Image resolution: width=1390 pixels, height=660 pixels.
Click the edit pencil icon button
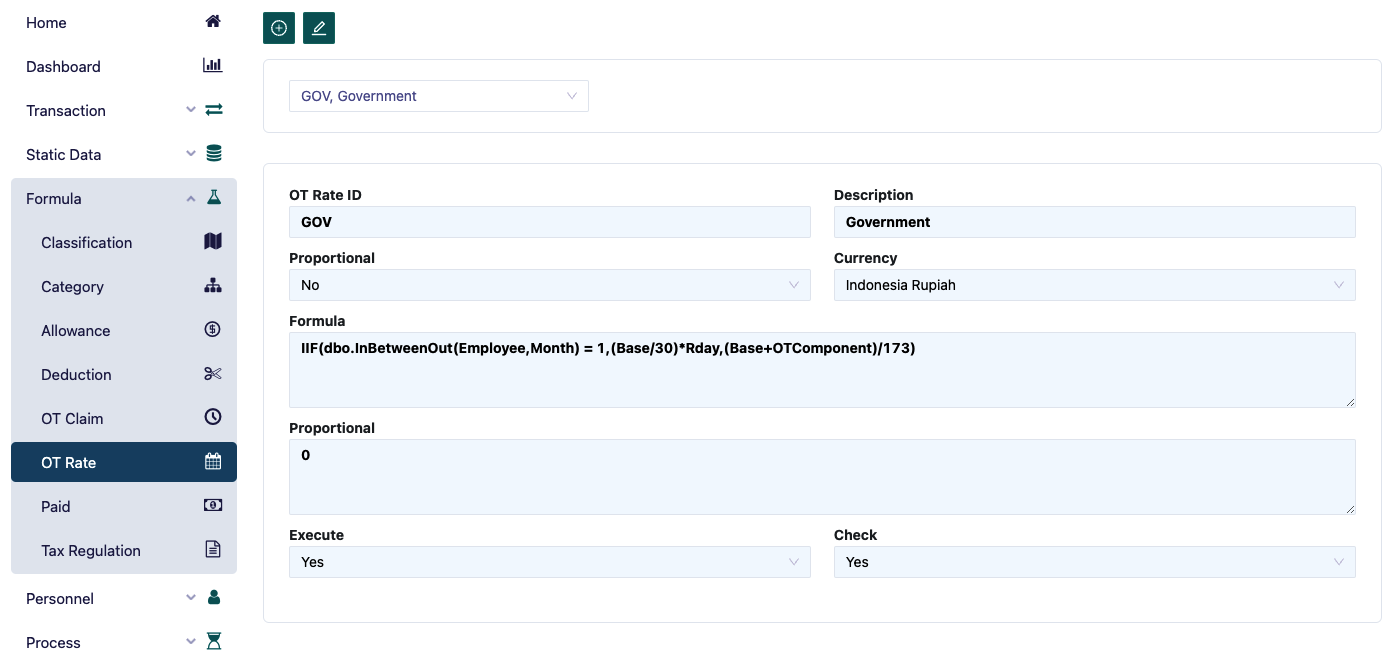tap(319, 28)
